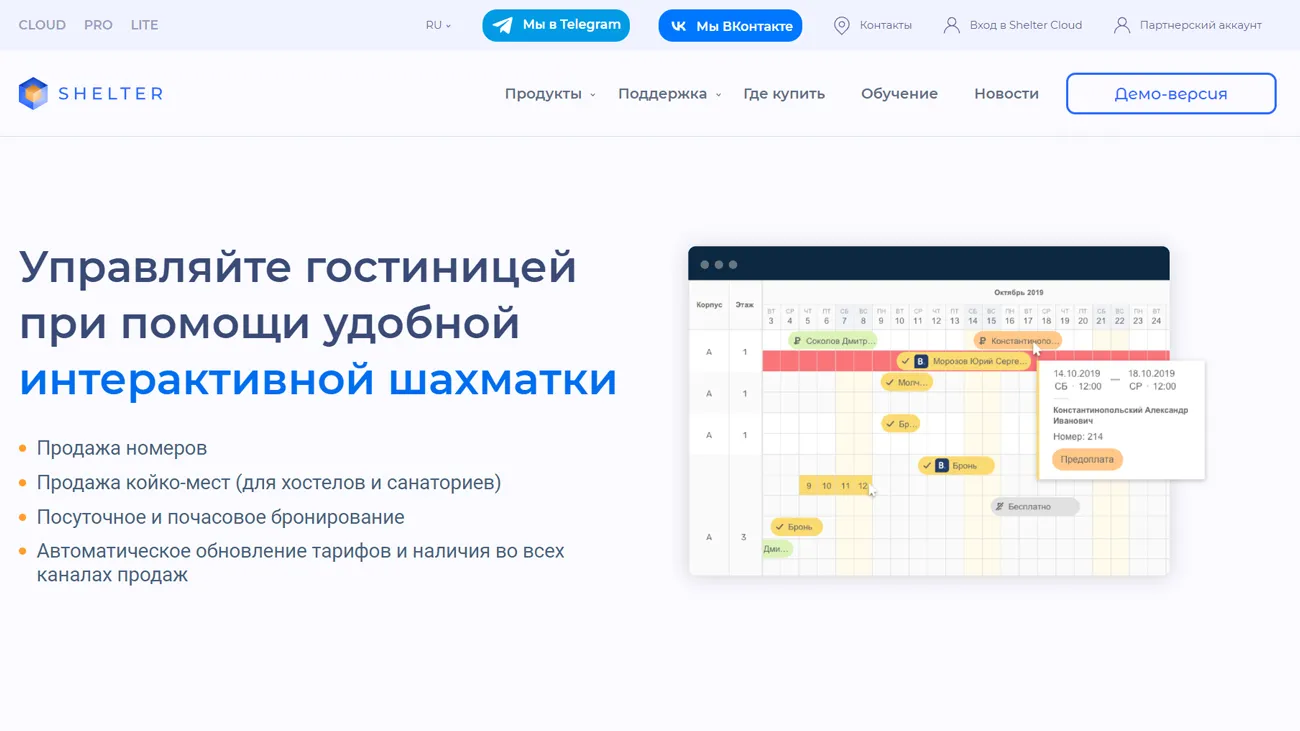Click the Shelter cube logo
The height and width of the screenshot is (731, 1300).
click(x=33, y=93)
